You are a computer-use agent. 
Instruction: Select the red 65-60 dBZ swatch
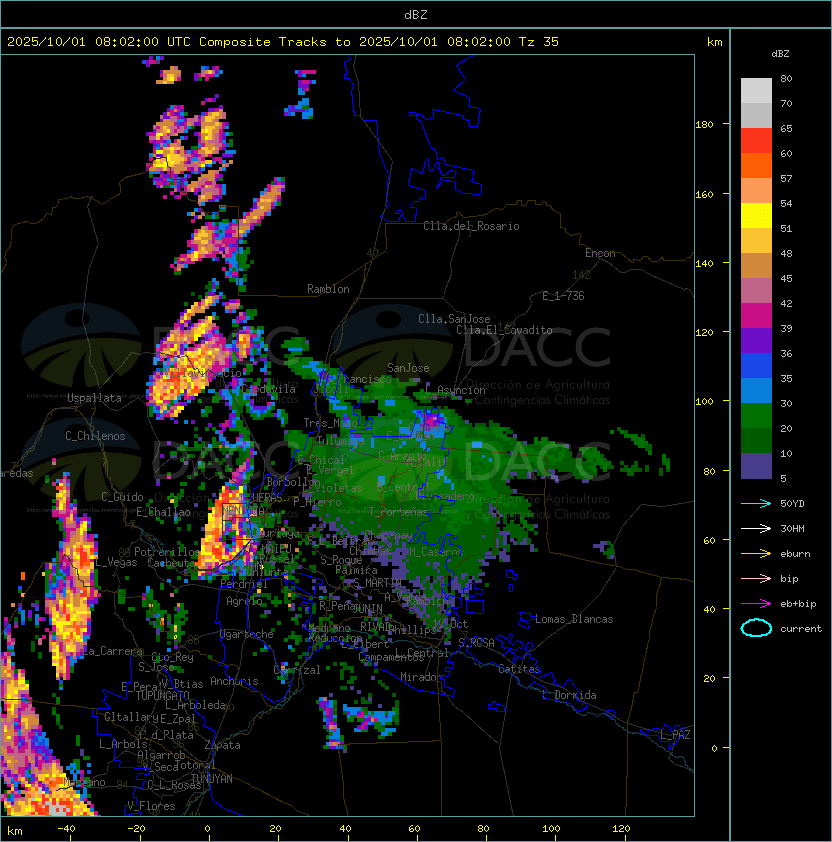coord(756,141)
